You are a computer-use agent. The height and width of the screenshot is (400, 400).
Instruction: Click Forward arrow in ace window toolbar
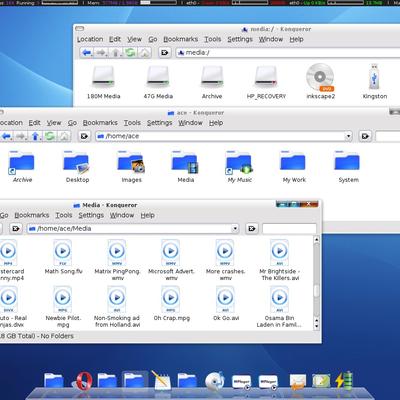point(21,136)
